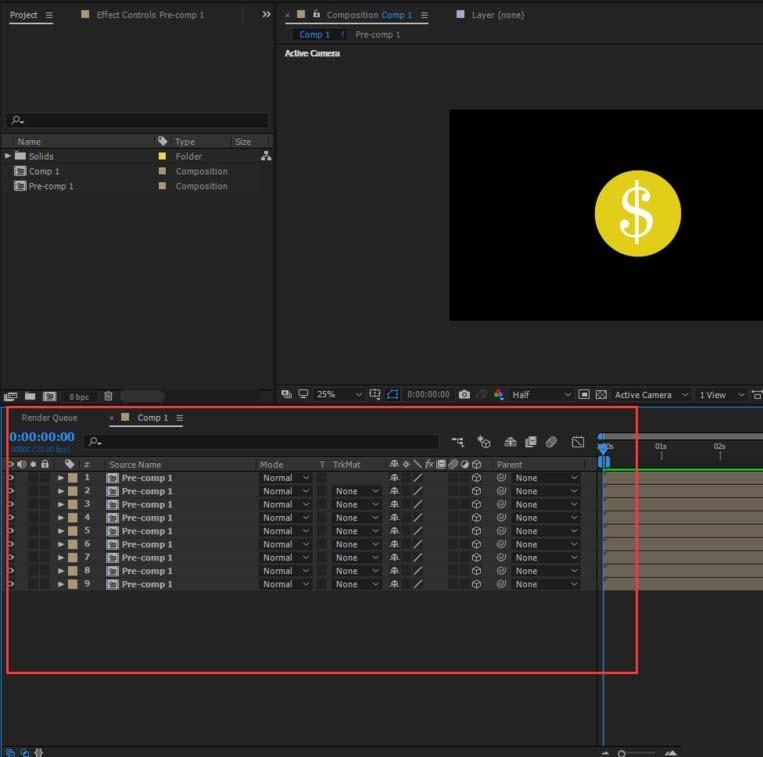763x757 pixels.
Task: Click the timeline current time 0:00:00:00
Action: click(x=42, y=437)
